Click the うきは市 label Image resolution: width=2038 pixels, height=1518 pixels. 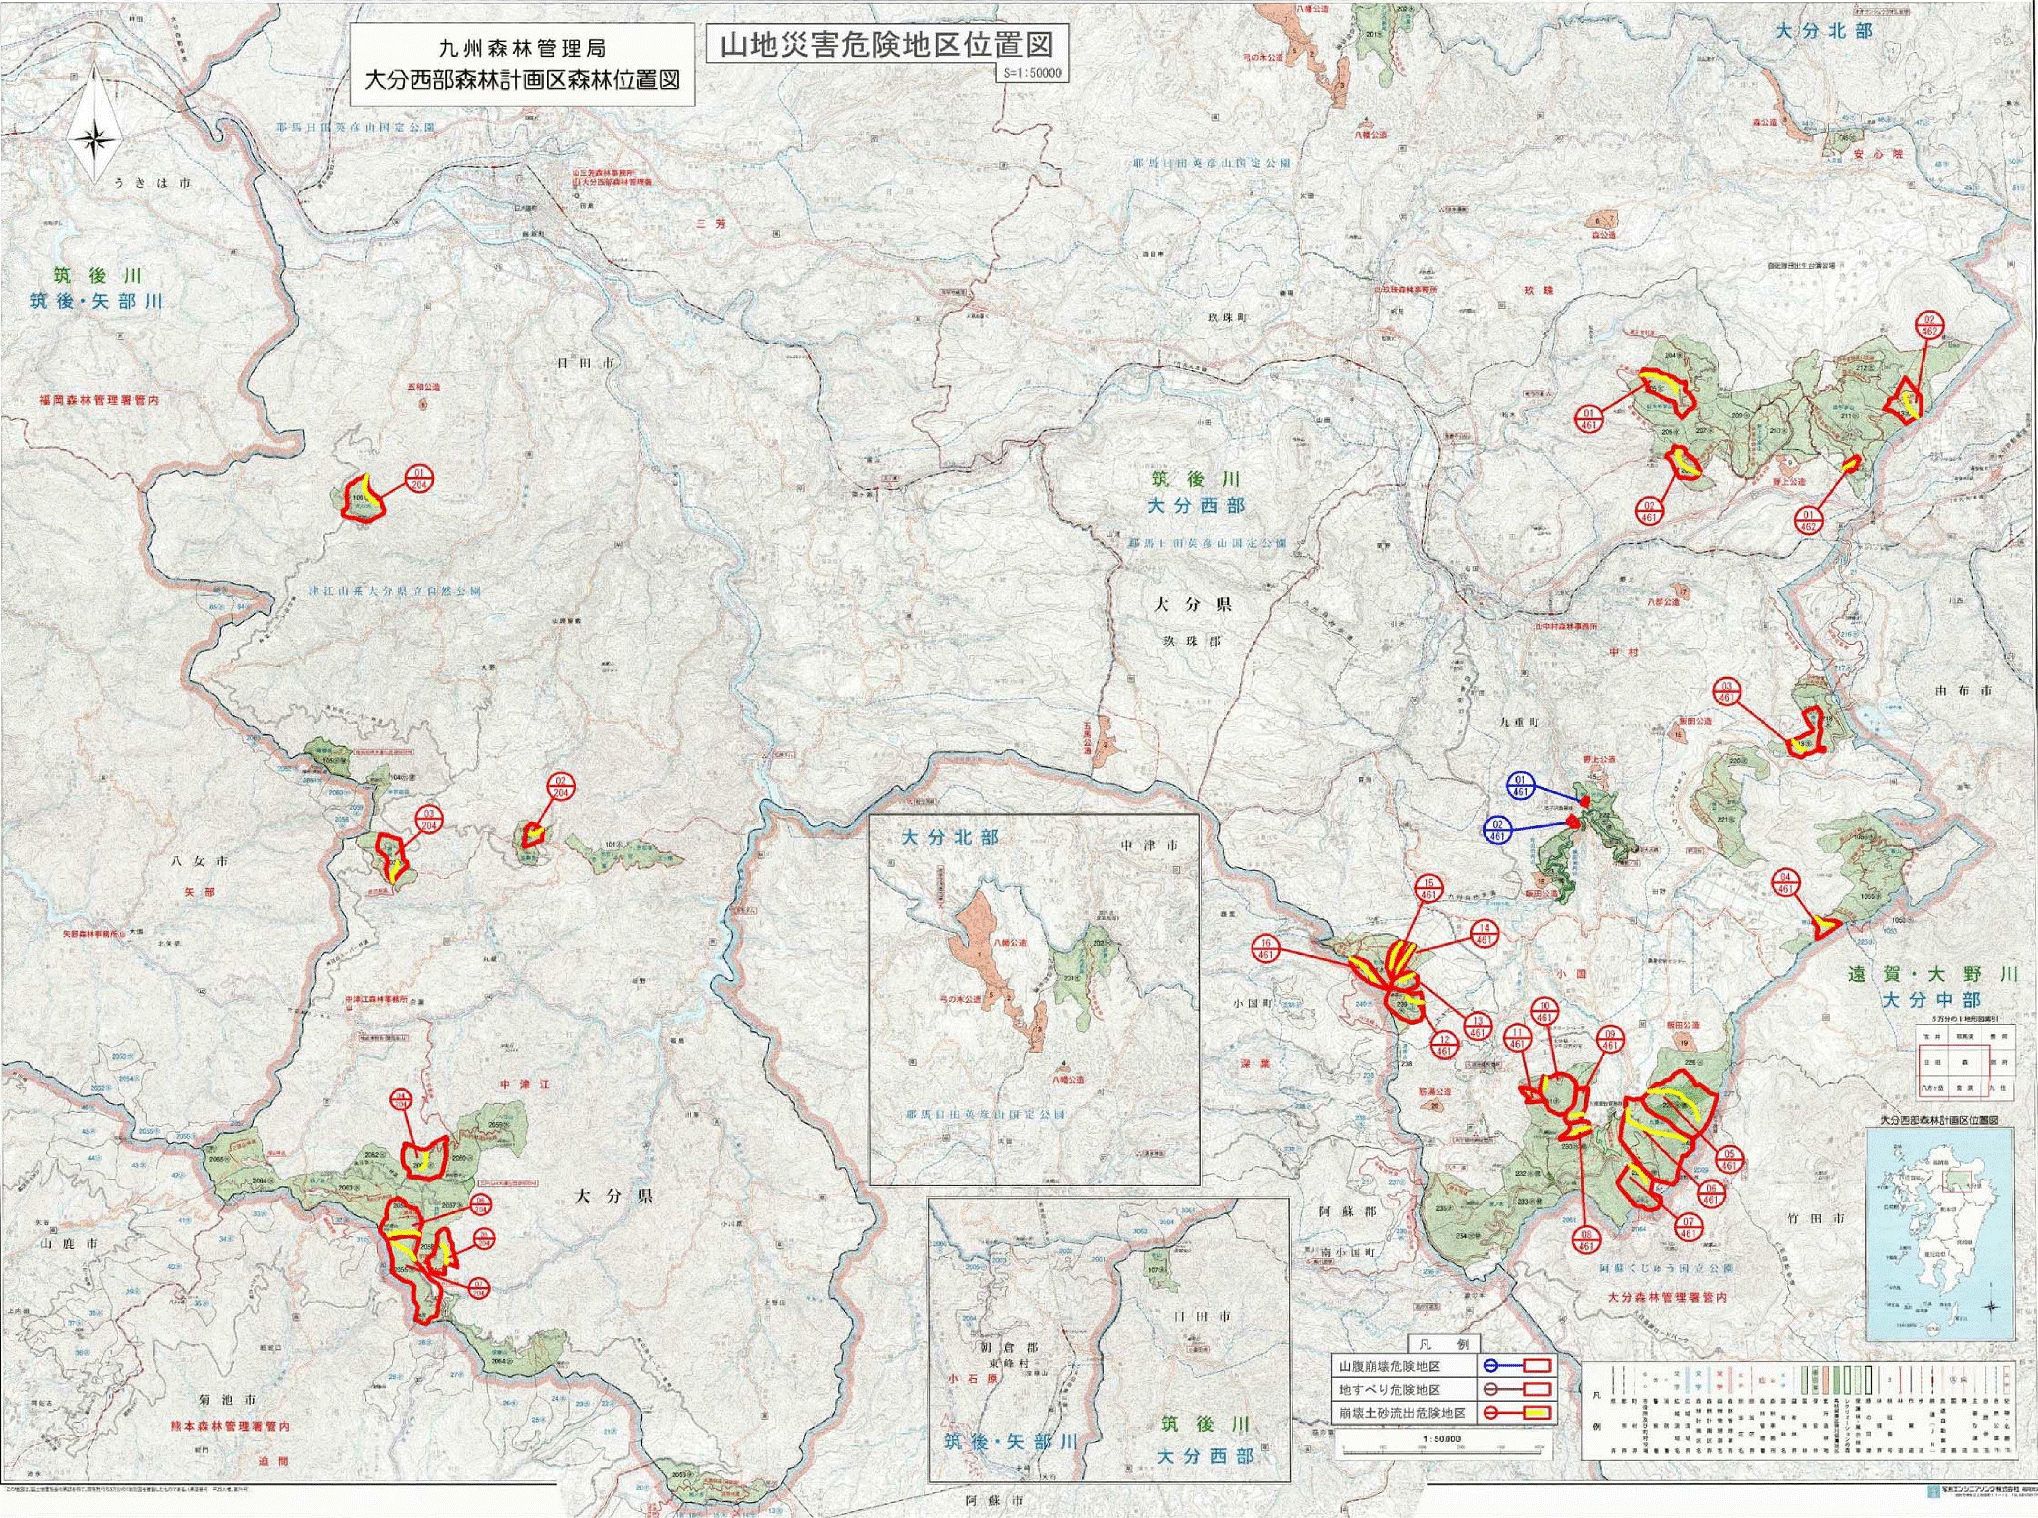point(152,184)
